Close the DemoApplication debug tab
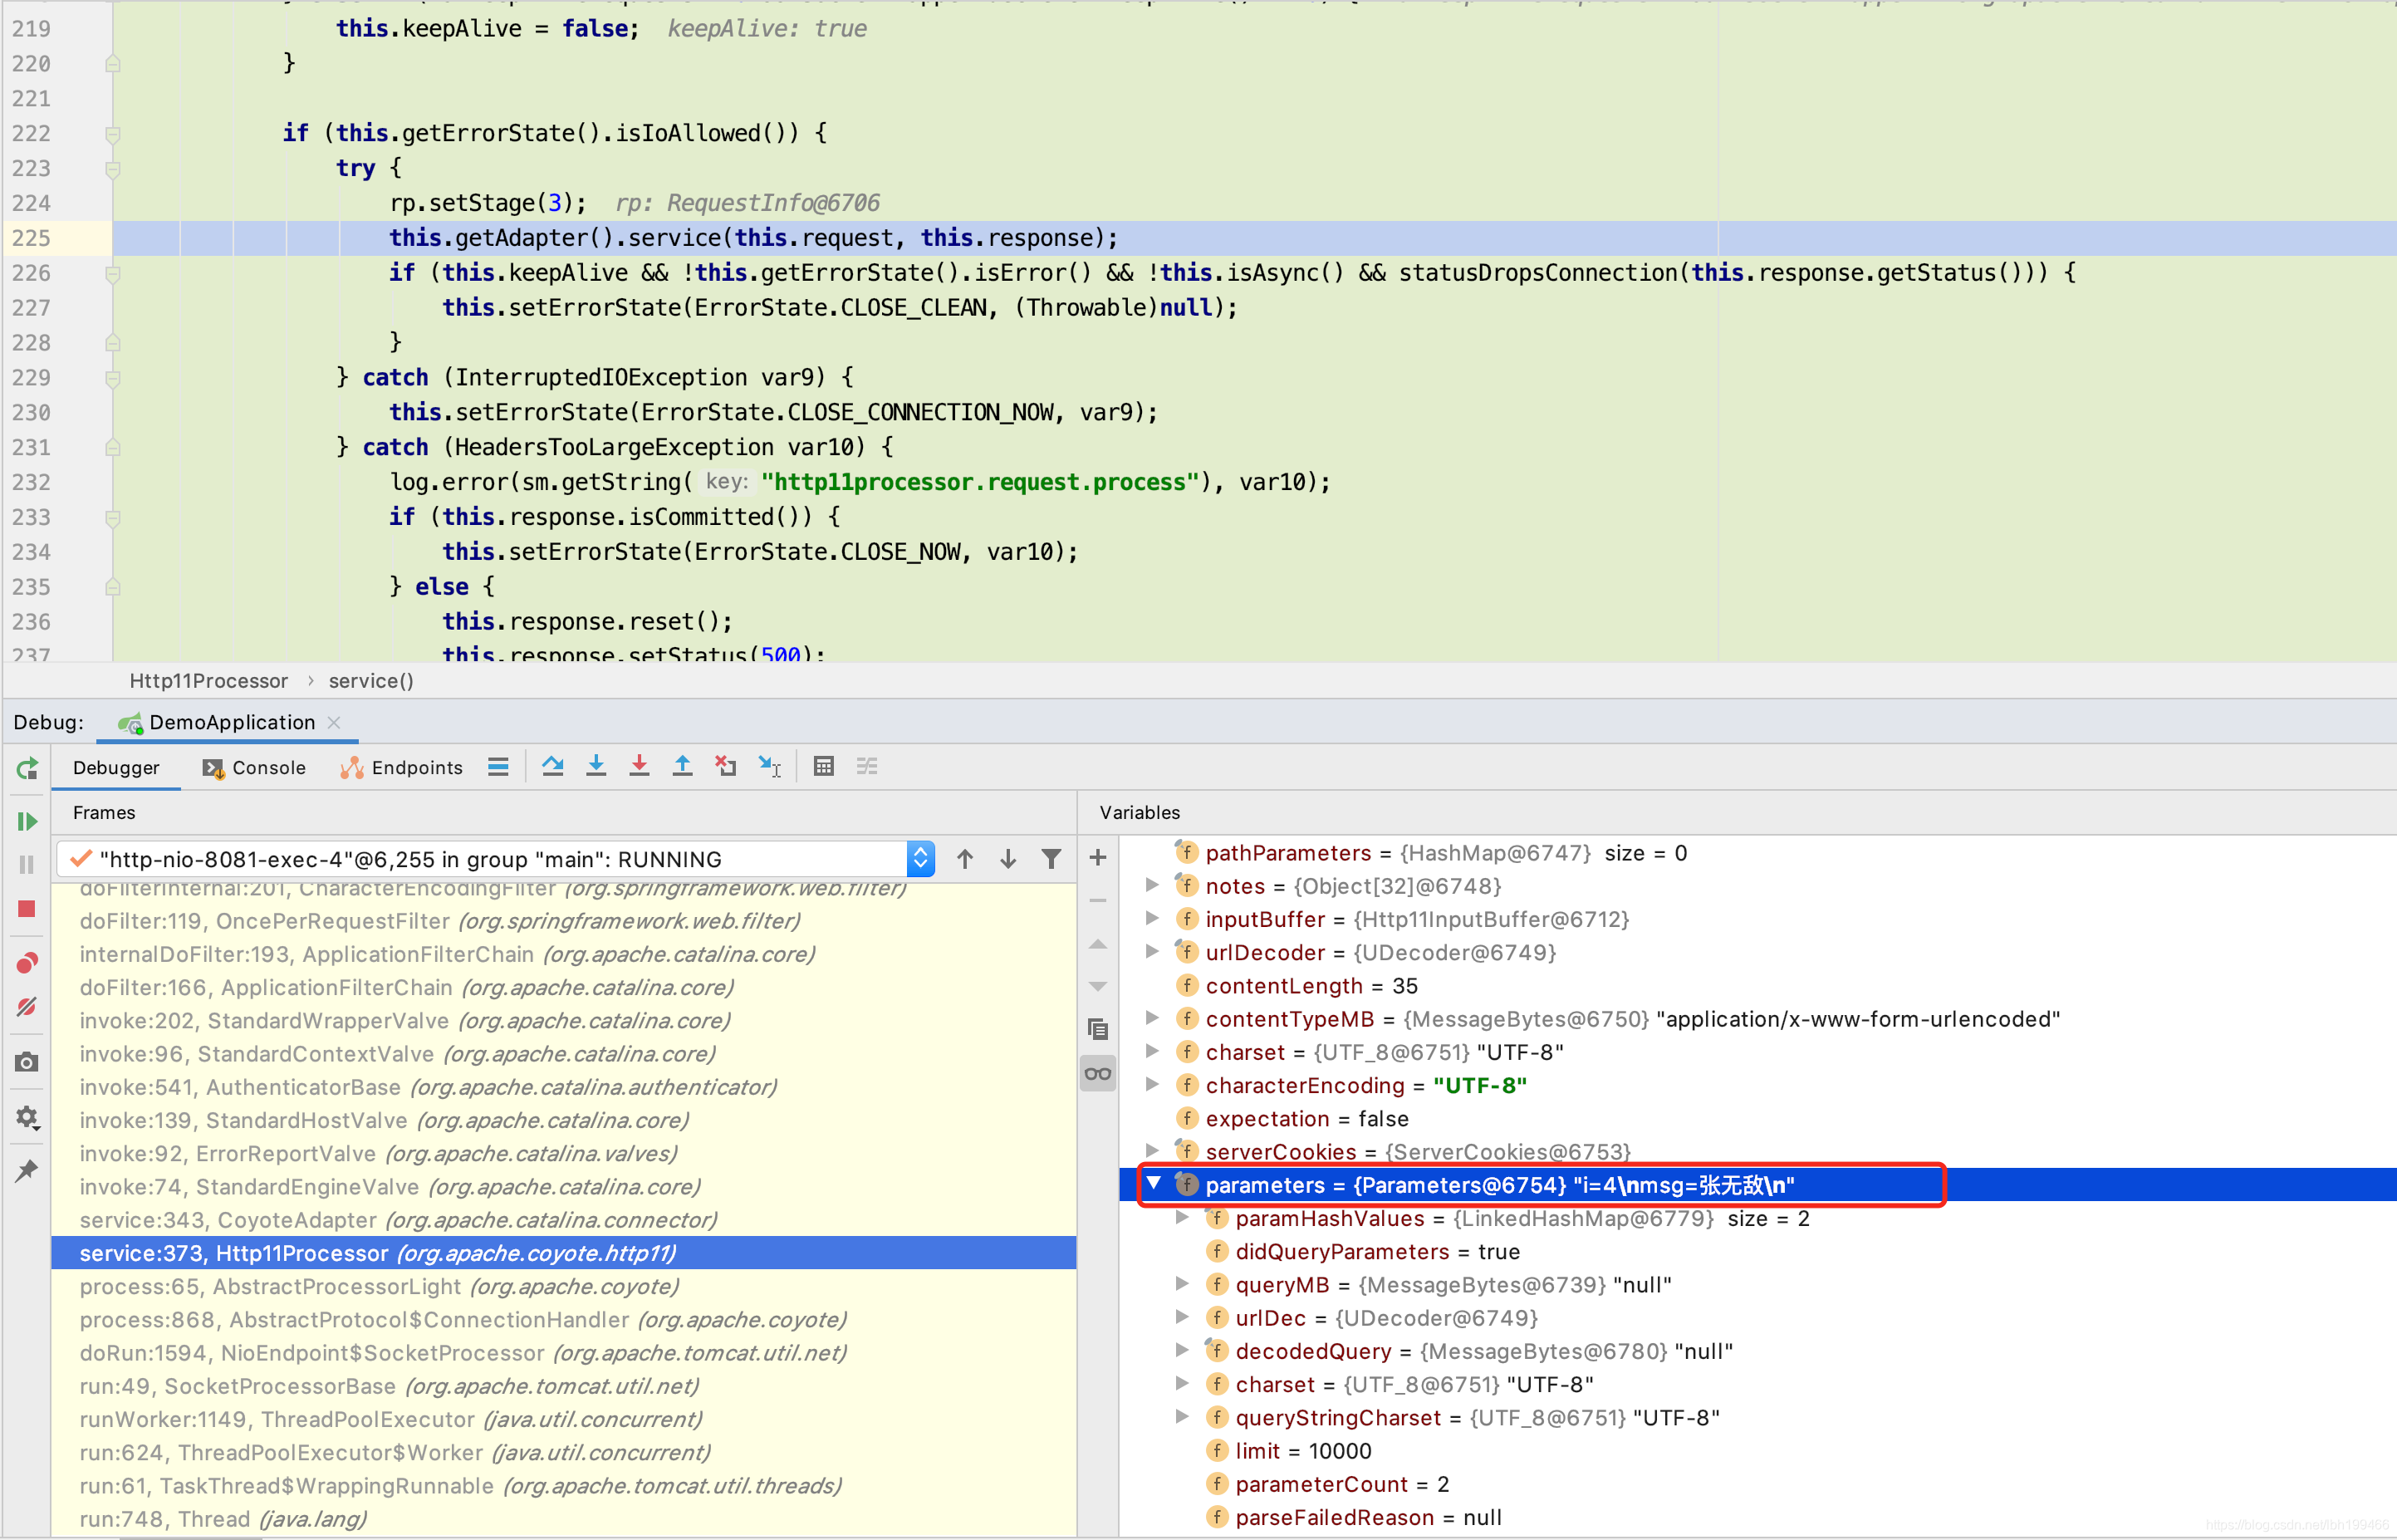The width and height of the screenshot is (2397, 1540). click(x=334, y=723)
